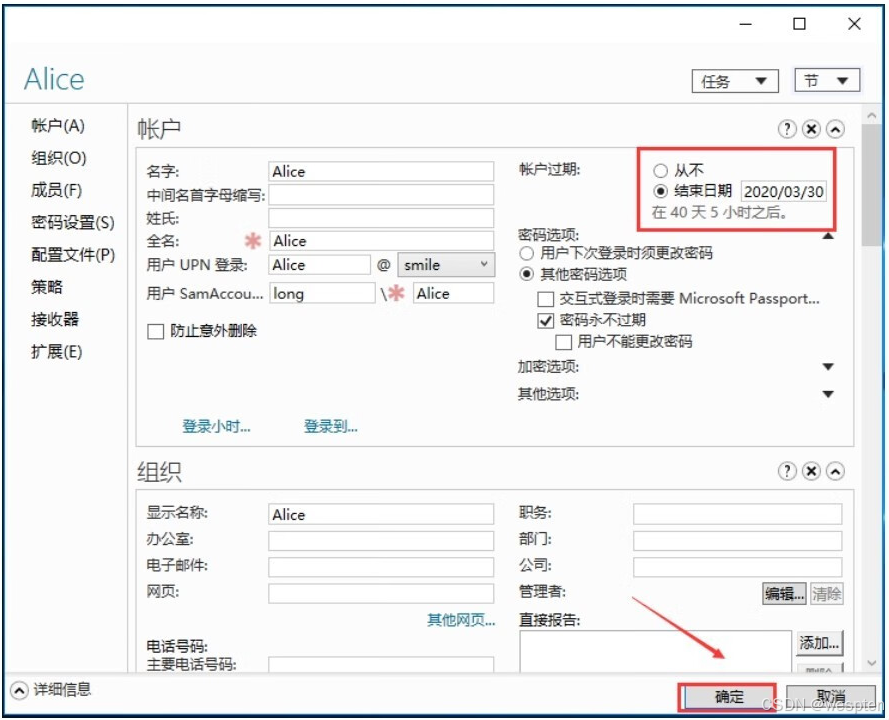Collapse 密码选项 section arrow
Image resolution: width=889 pixels, height=720 pixels.
click(x=828, y=236)
